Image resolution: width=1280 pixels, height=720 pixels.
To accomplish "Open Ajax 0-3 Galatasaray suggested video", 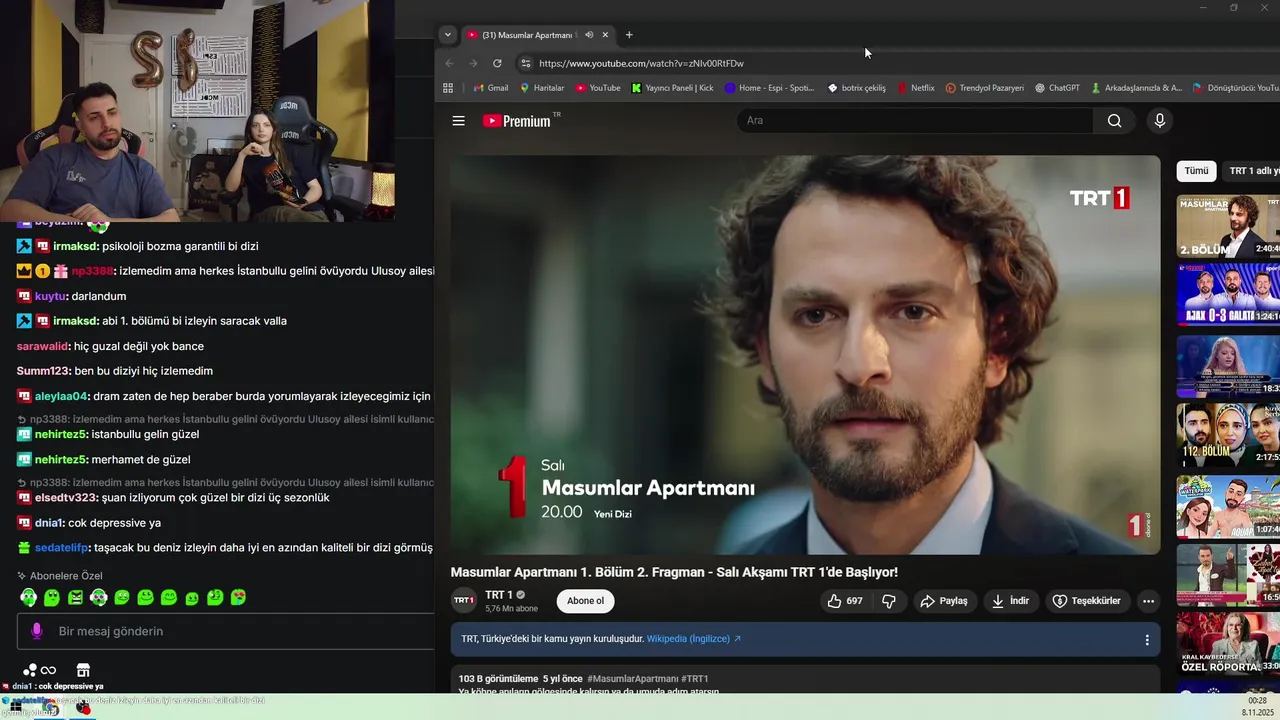I will (1228, 294).
